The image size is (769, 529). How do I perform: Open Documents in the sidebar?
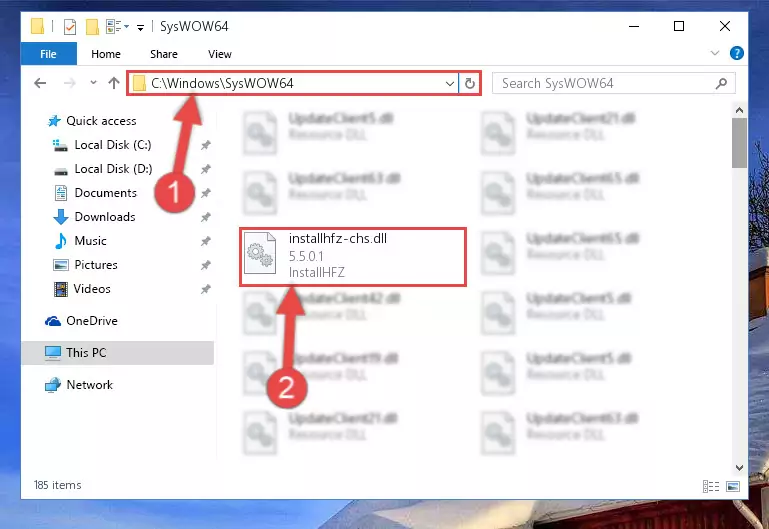click(x=105, y=193)
